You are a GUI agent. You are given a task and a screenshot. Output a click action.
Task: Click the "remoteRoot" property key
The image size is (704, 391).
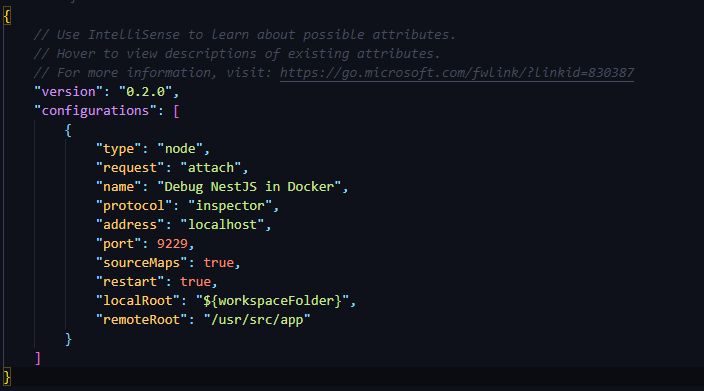point(141,319)
